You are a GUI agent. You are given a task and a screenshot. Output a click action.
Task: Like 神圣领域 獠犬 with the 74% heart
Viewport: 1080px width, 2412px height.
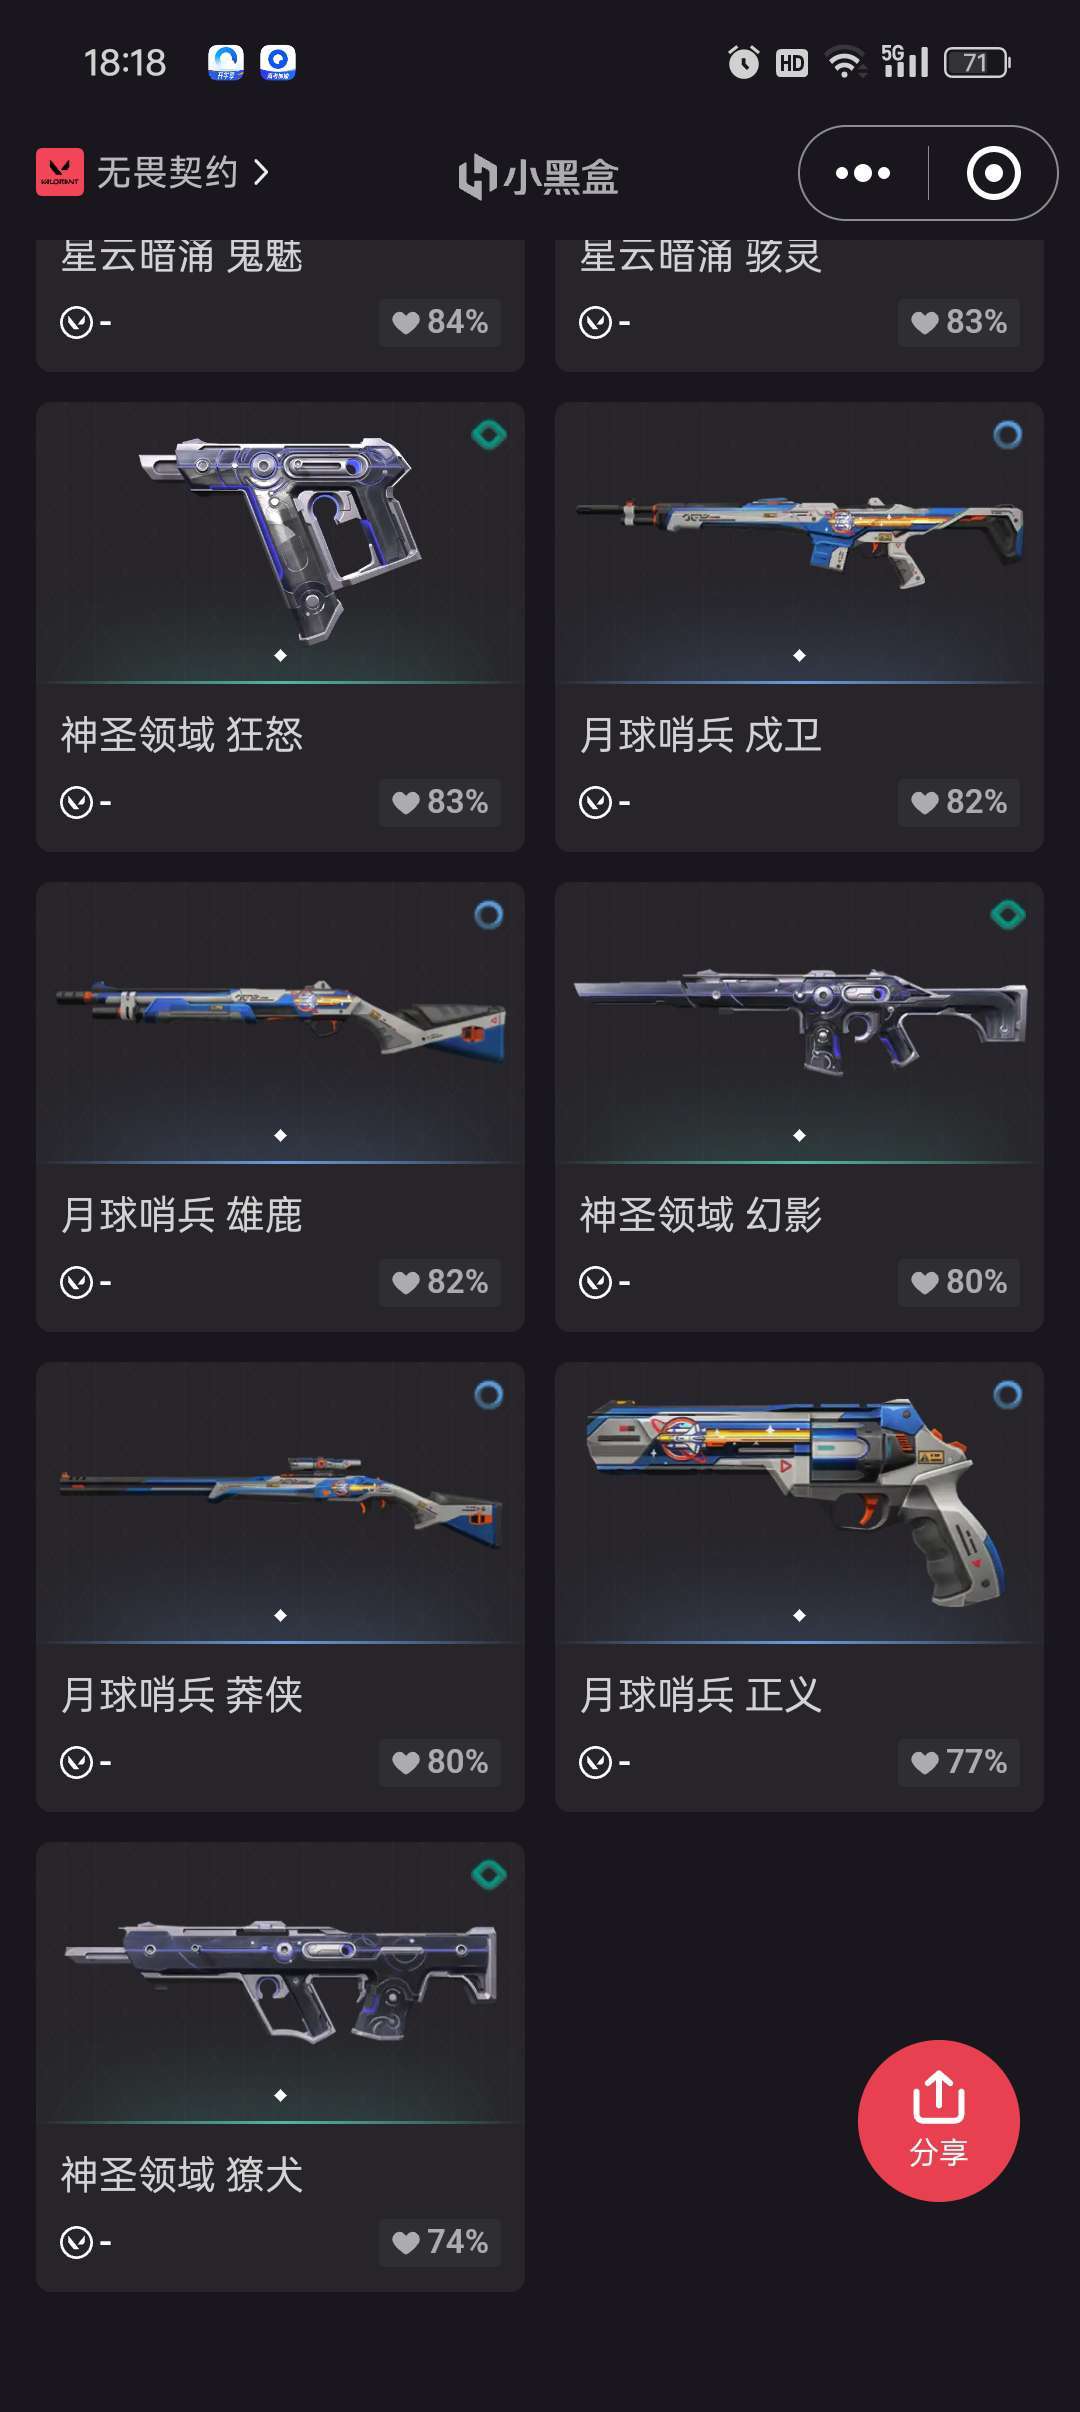(x=440, y=2242)
